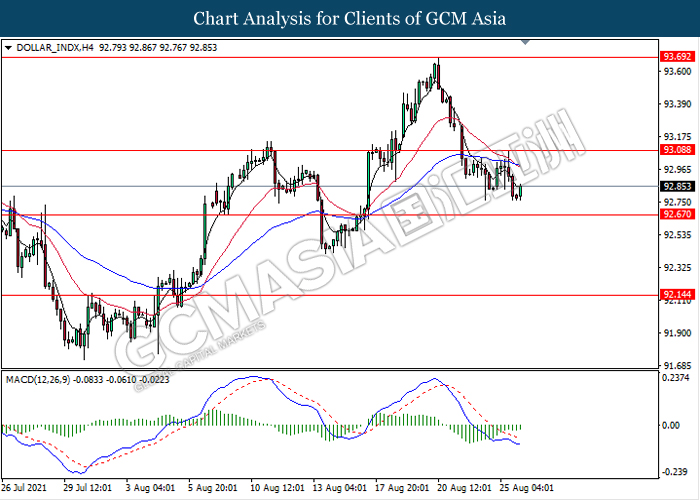Click the MACD scale value -0.239
The height and width of the screenshot is (500, 700).
click(x=674, y=472)
